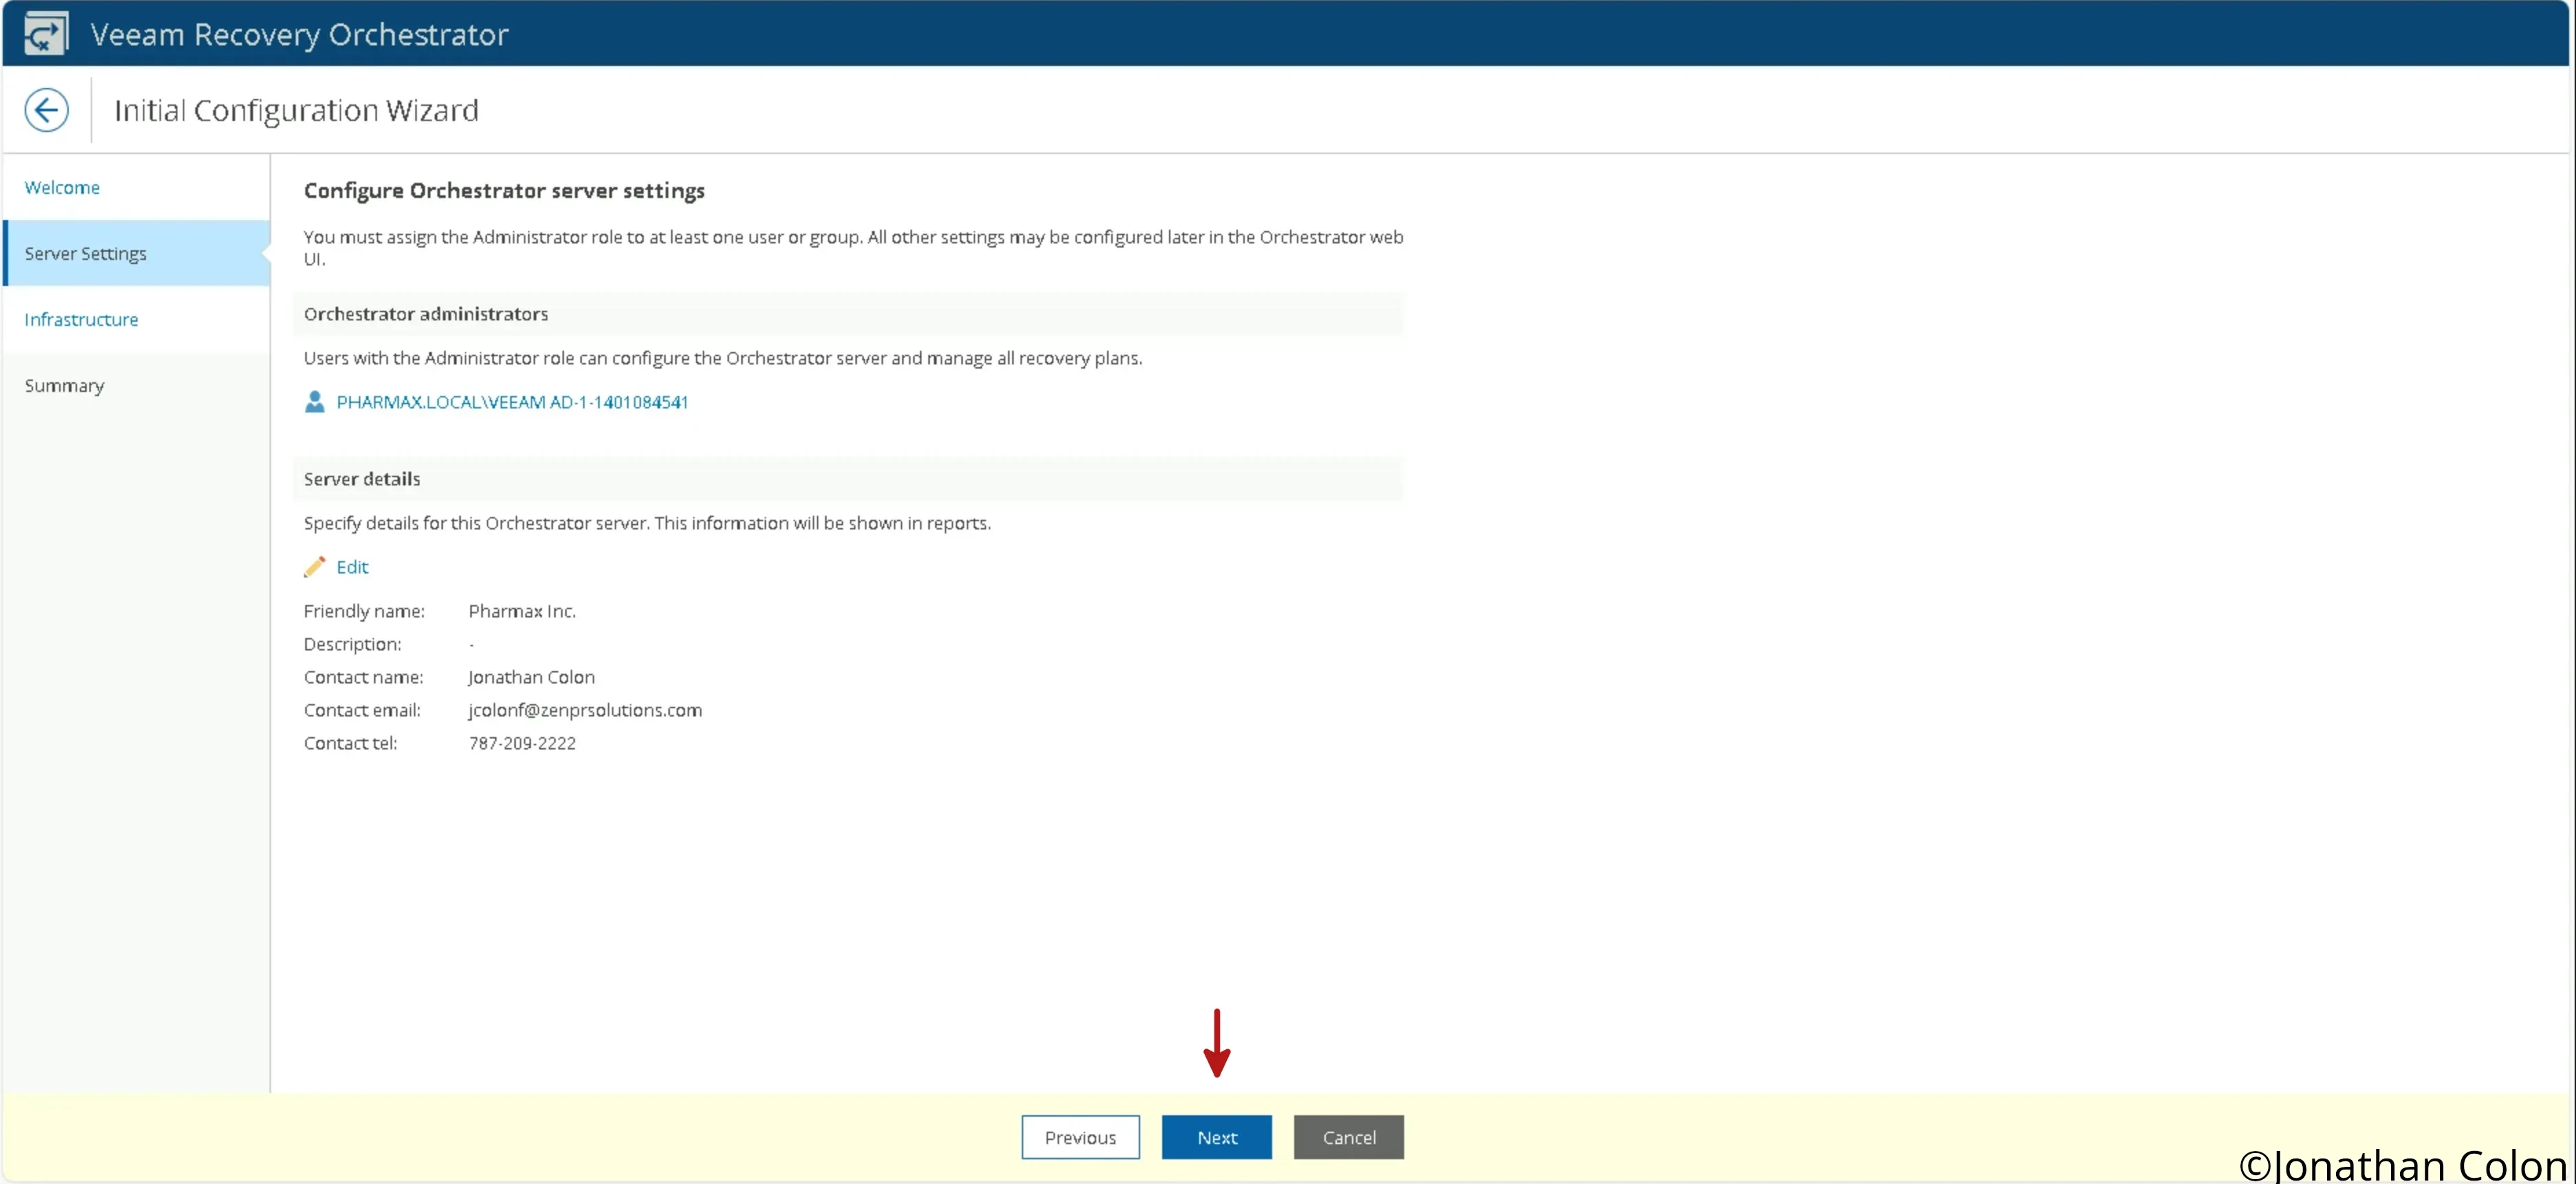The height and width of the screenshot is (1184, 2576).
Task: Click the Previous button to go back
Action: [1080, 1137]
